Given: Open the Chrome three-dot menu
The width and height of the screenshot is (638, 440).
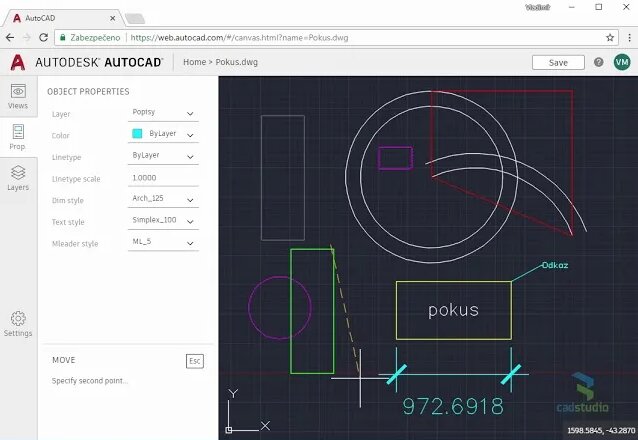Looking at the screenshot, I should tap(629, 38).
